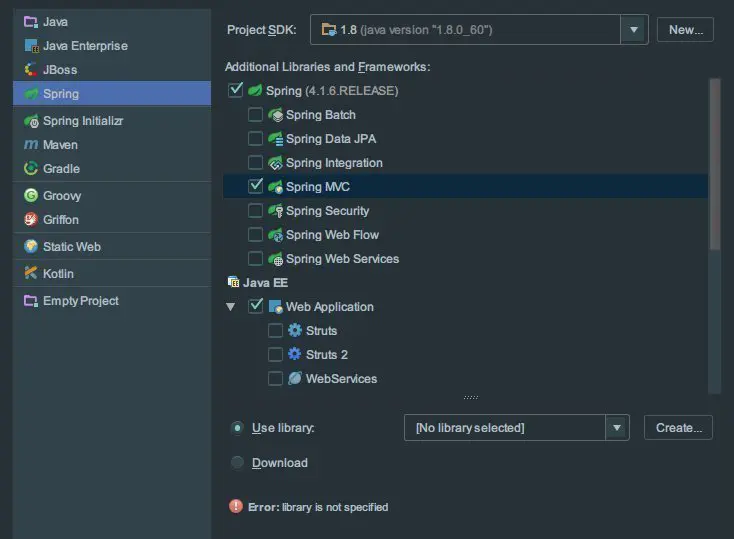The height and width of the screenshot is (539, 734).
Task: Click the frameworks list vertical scrollbar
Action: 714,165
